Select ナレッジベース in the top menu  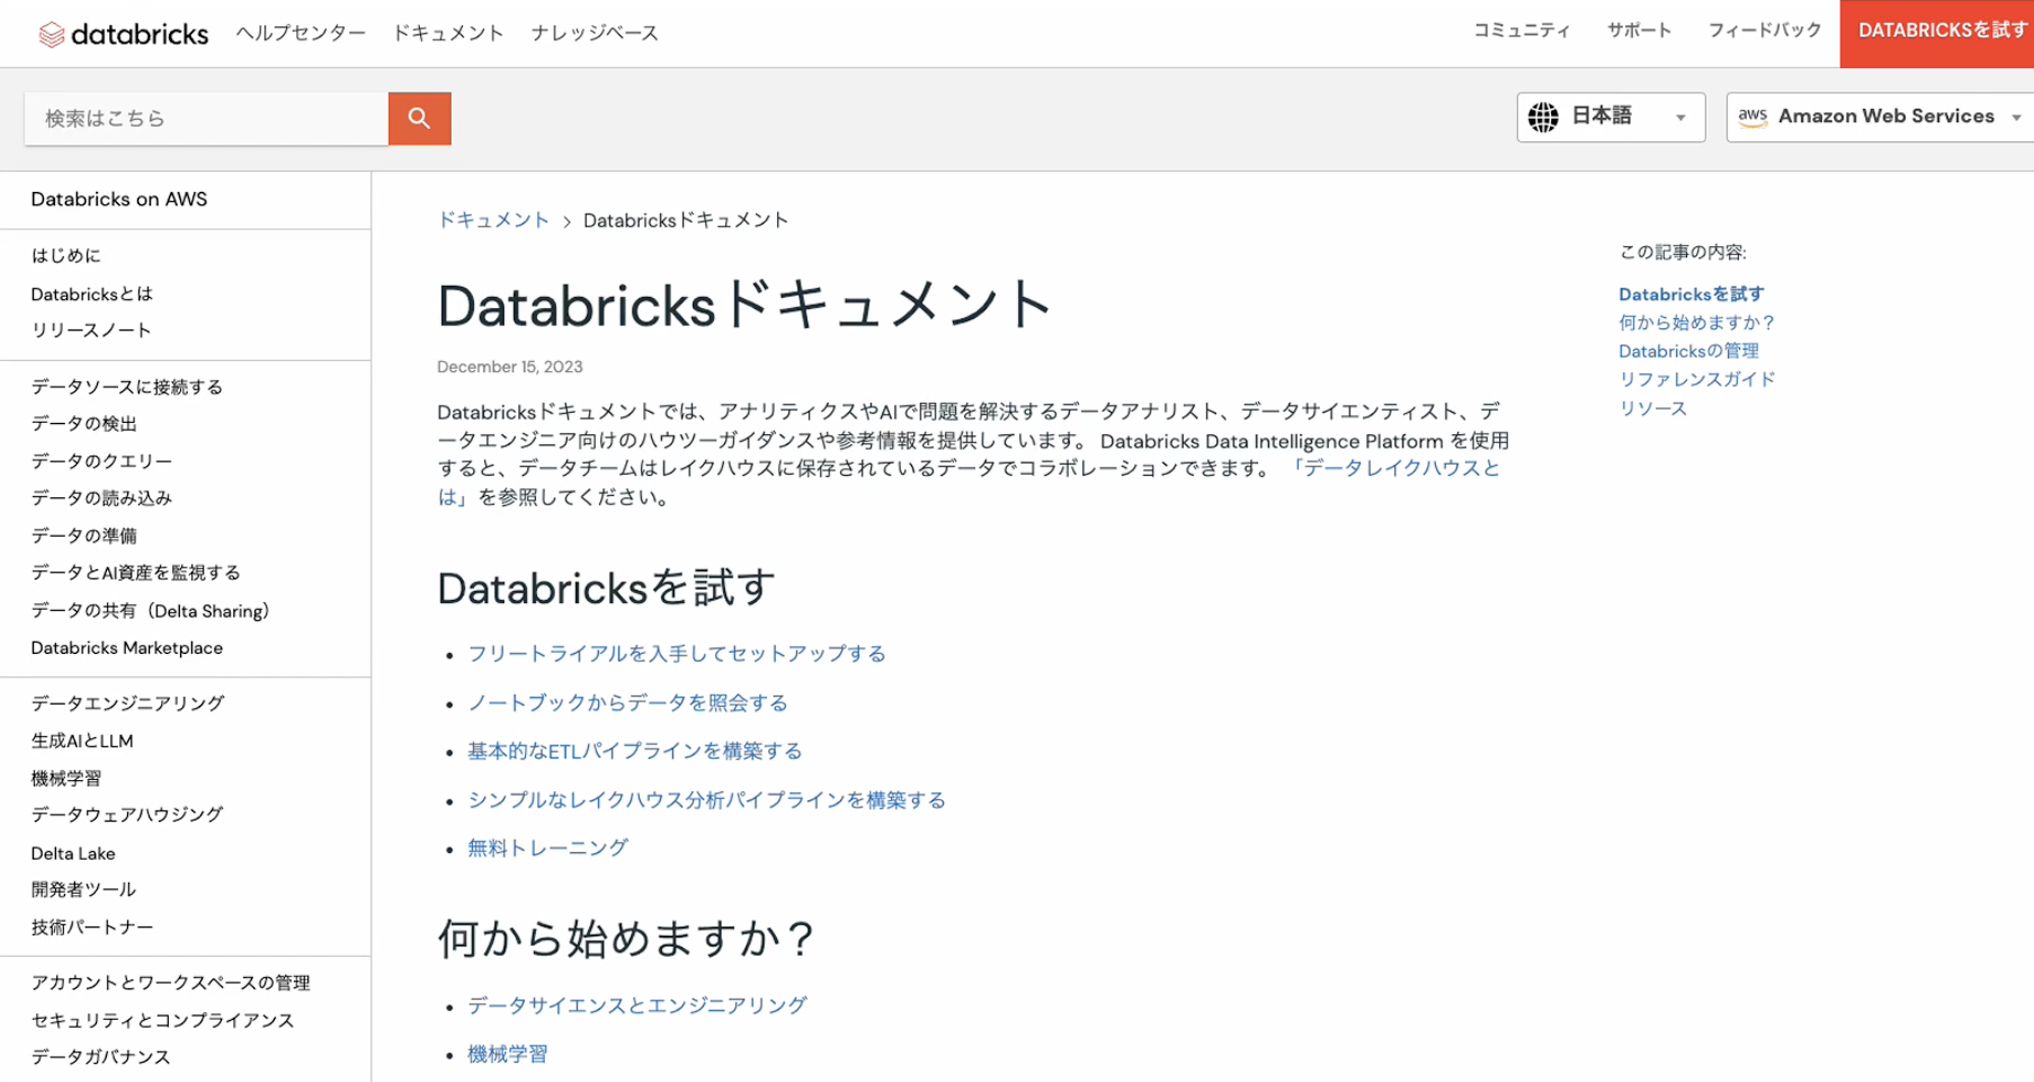594,32
